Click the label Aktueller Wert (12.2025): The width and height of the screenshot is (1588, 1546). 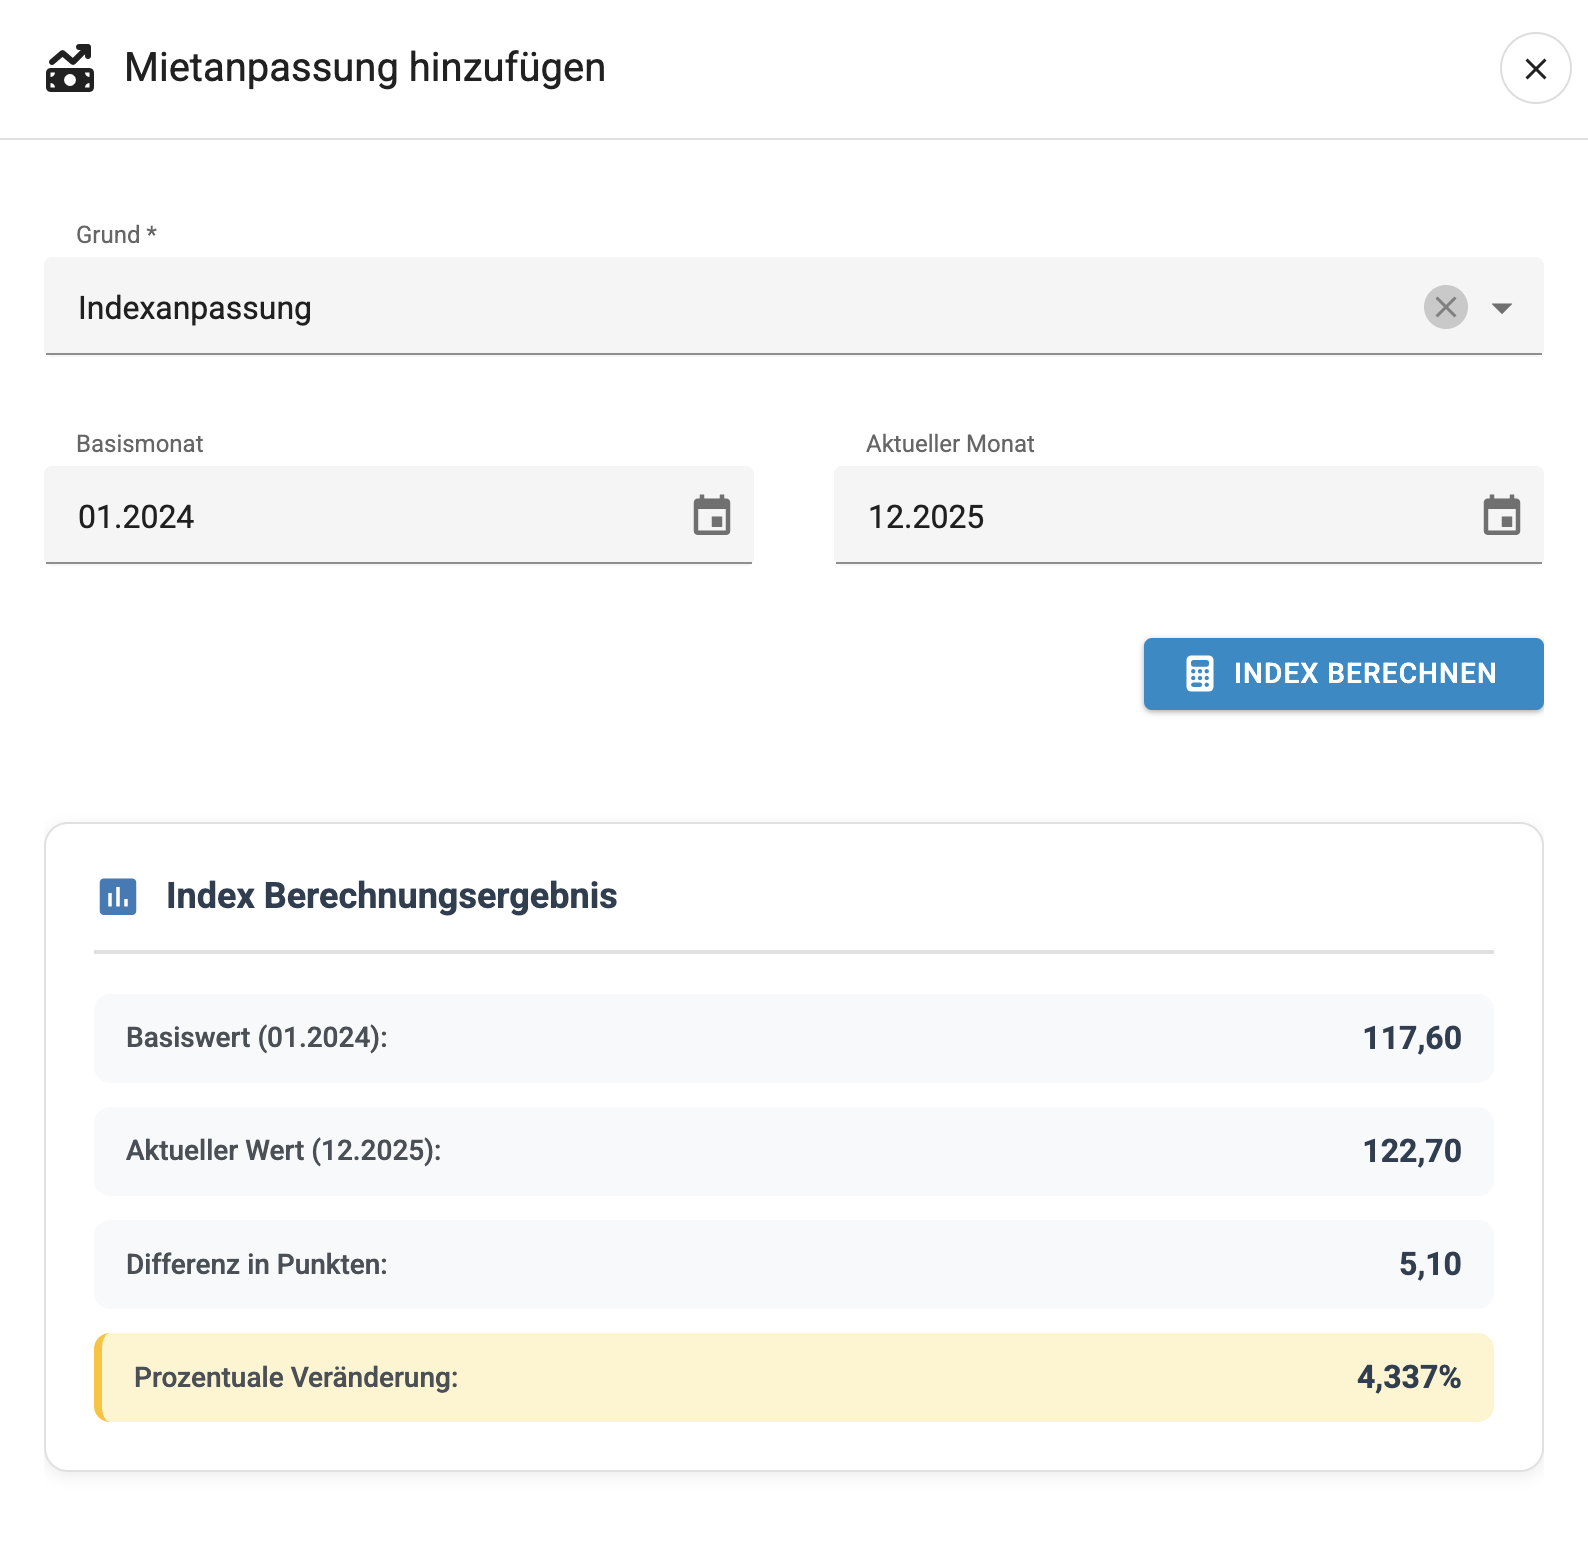283,1151
